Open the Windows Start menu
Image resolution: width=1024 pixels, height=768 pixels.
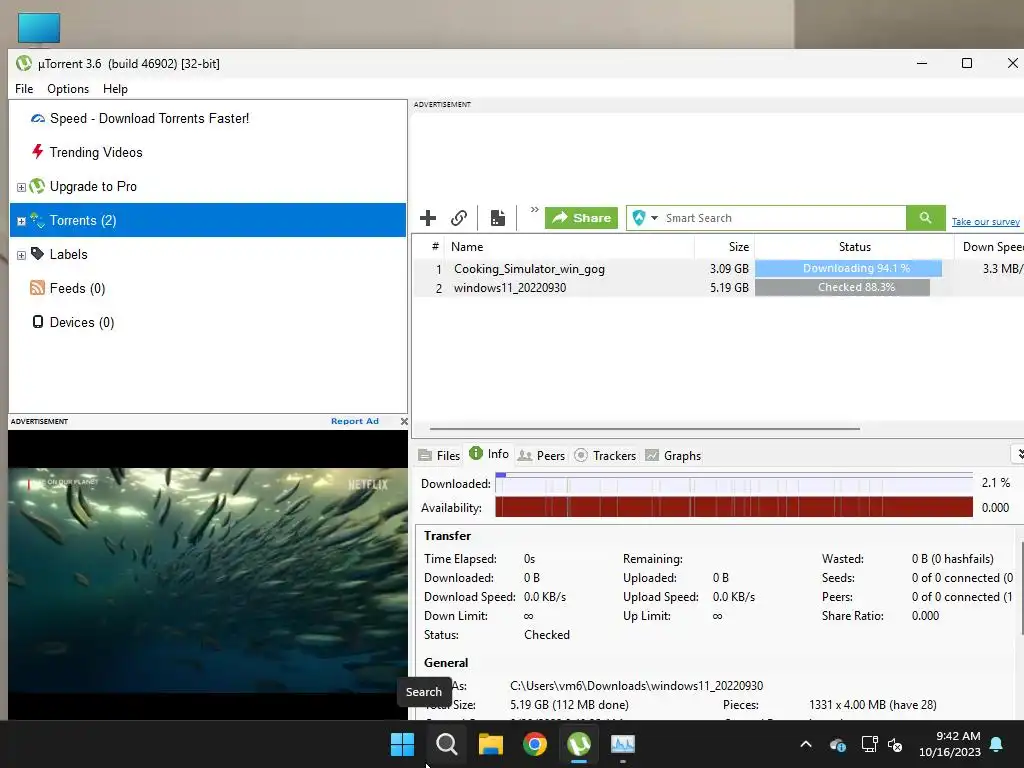(x=402, y=744)
